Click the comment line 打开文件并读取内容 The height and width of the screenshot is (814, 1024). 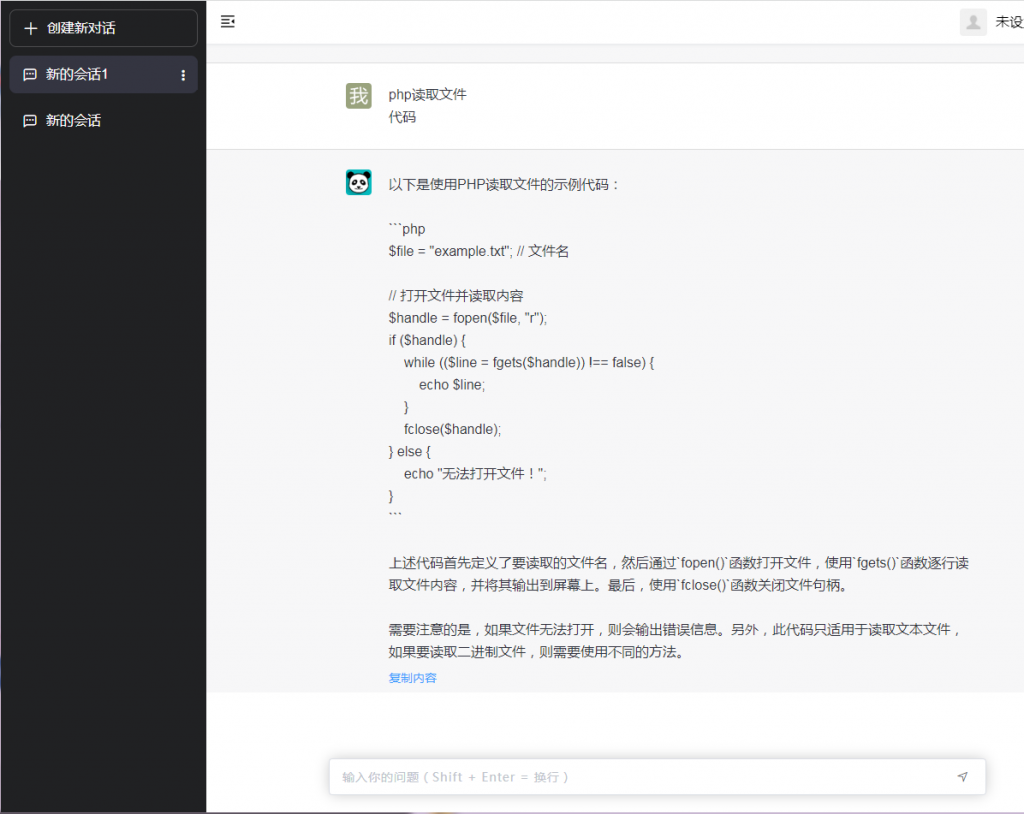pyautogui.click(x=456, y=296)
